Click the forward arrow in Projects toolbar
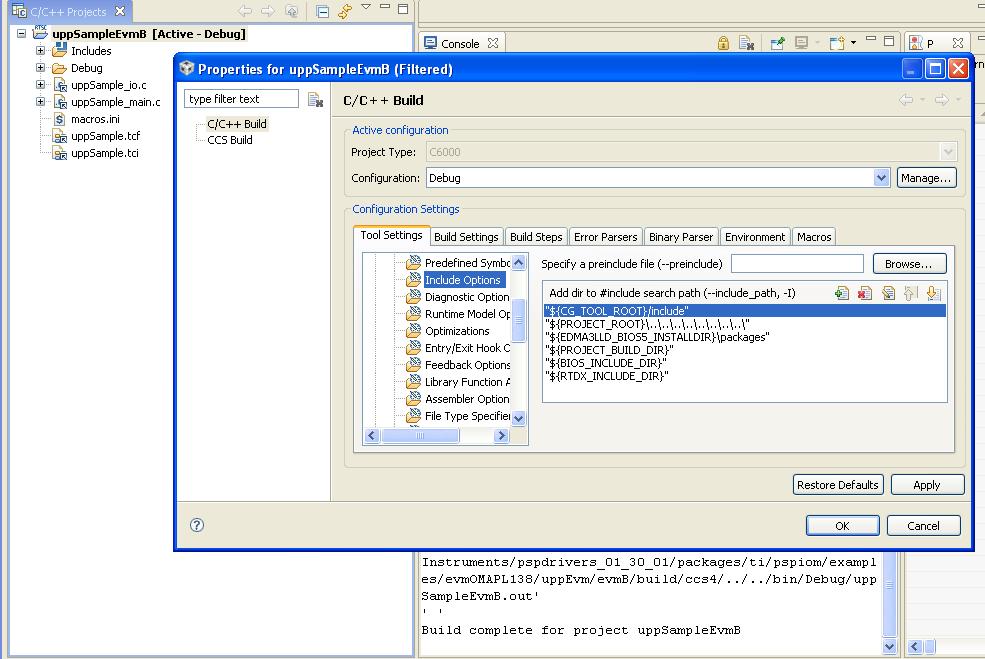Viewport: 985px width, 659px height. coord(268,11)
